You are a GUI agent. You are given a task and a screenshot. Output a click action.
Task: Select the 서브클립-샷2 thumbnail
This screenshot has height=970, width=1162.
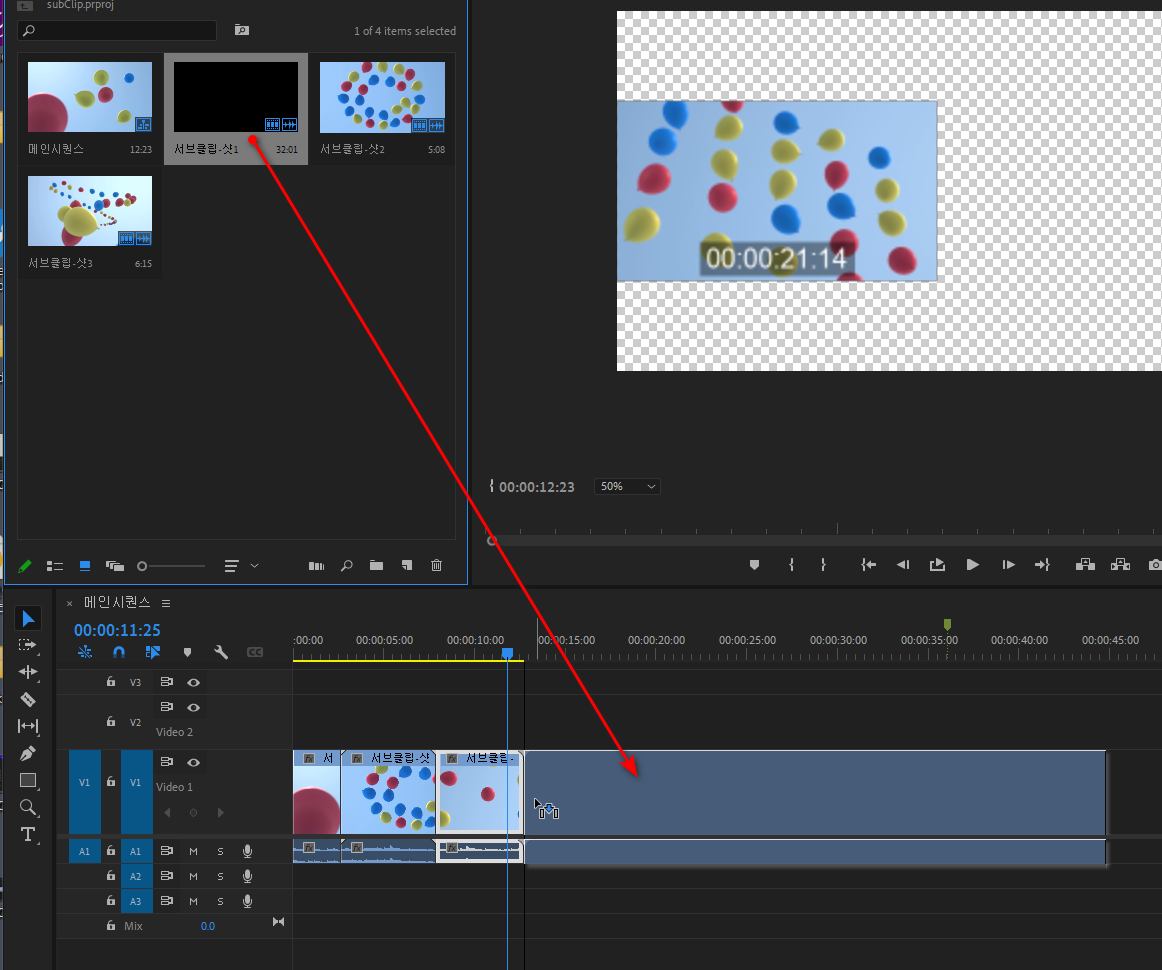382,98
